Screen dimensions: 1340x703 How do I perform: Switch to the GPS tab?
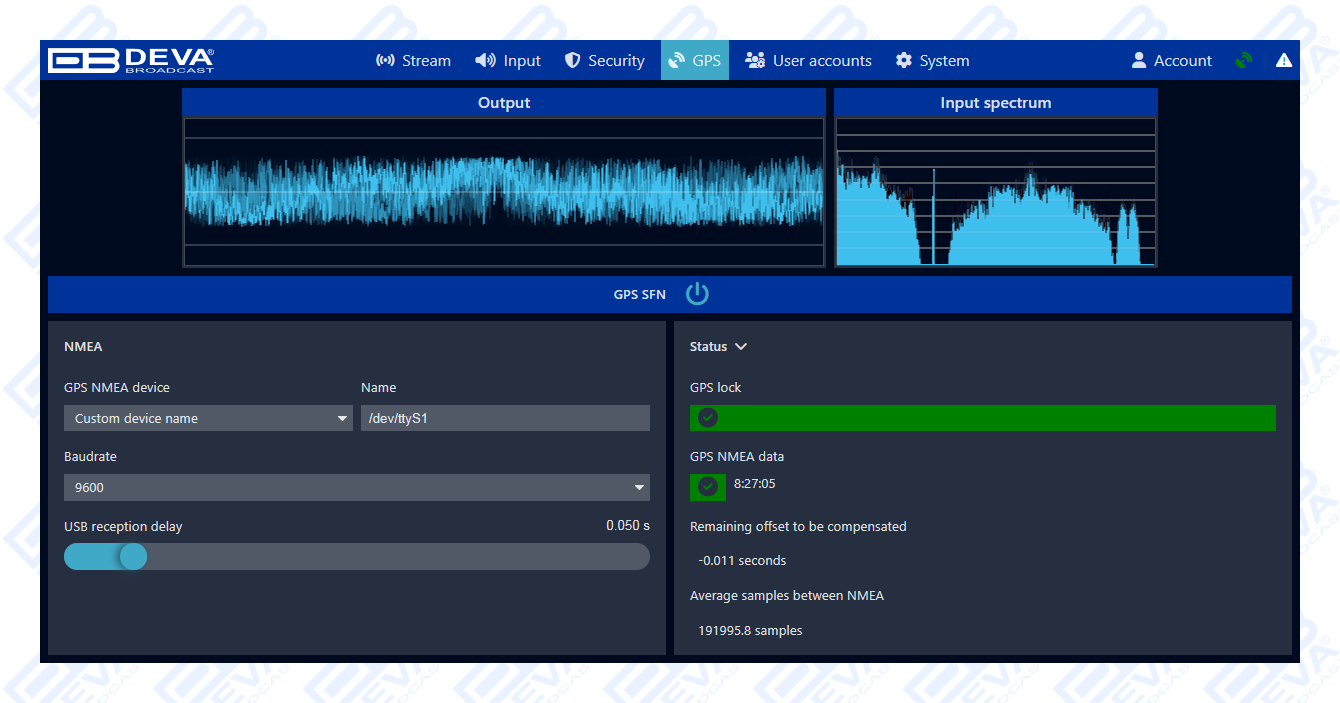point(694,60)
